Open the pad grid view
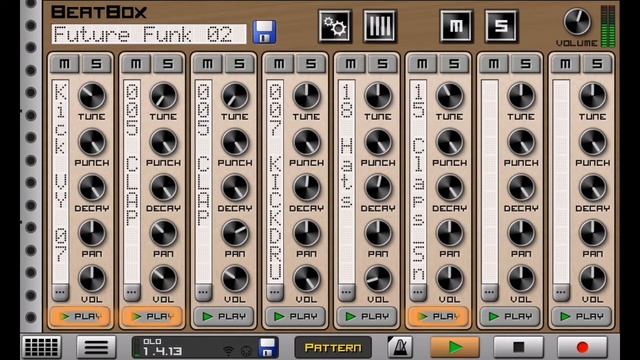The image size is (640, 360). (x=41, y=347)
